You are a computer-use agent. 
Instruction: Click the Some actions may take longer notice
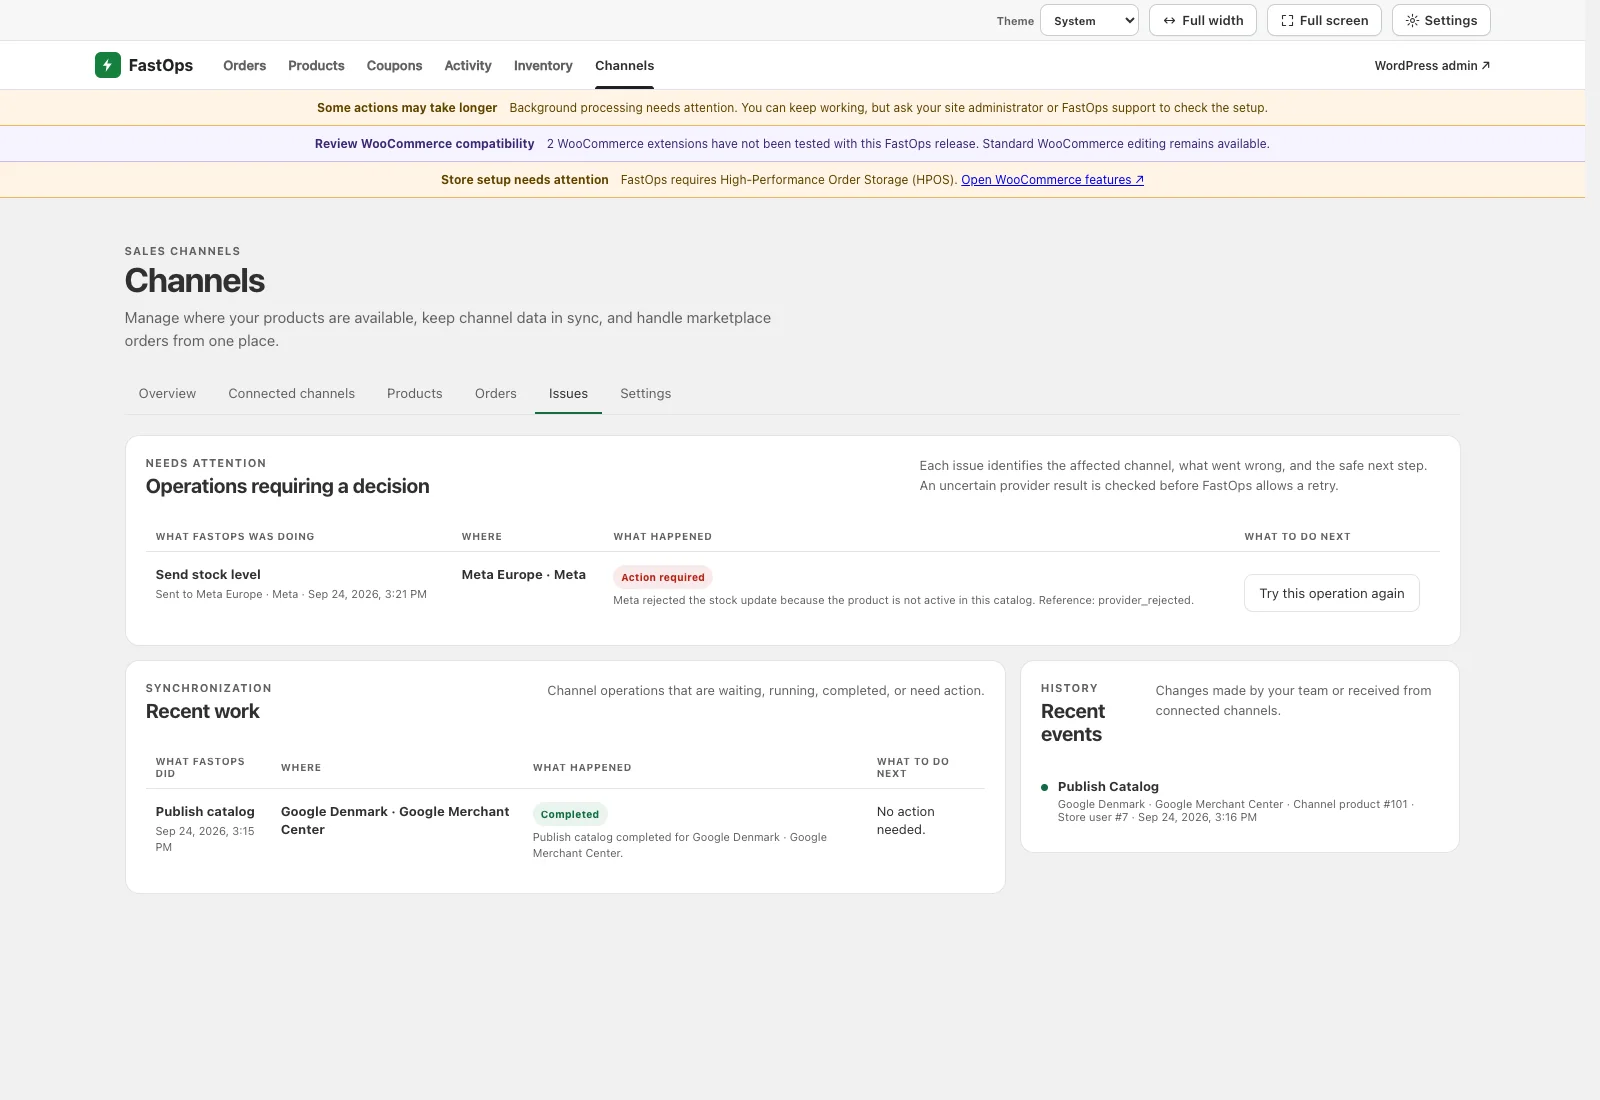coord(407,108)
